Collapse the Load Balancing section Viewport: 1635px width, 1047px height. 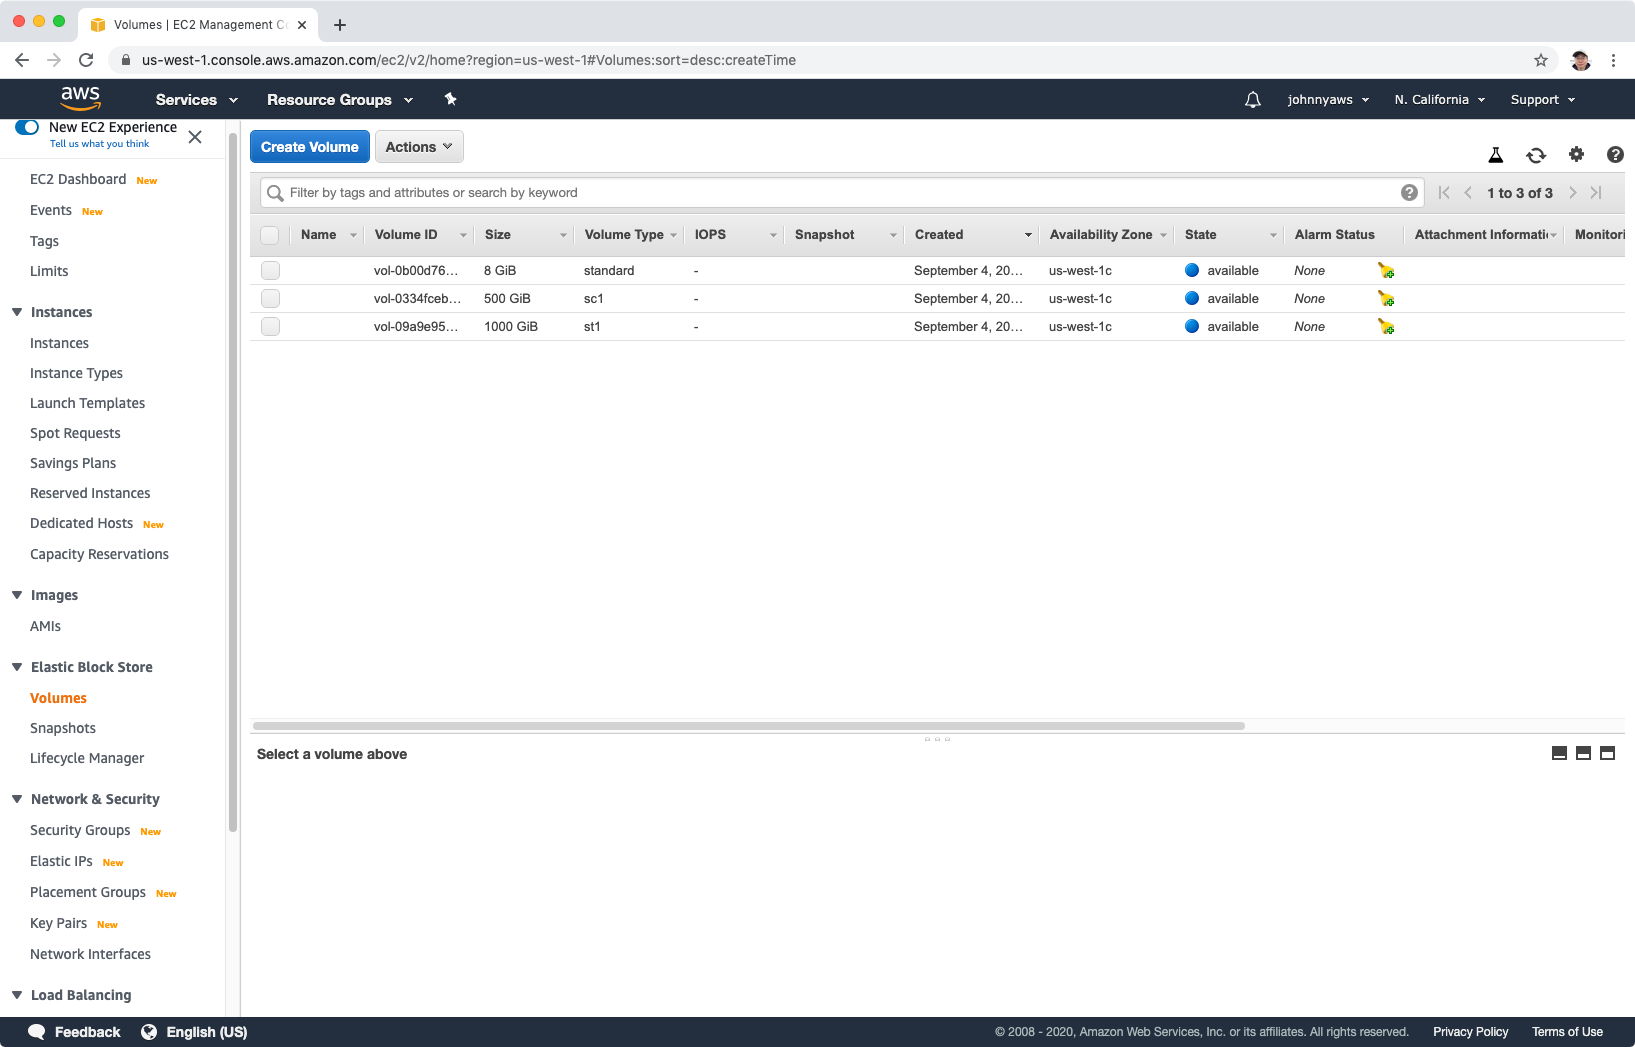click(17, 995)
